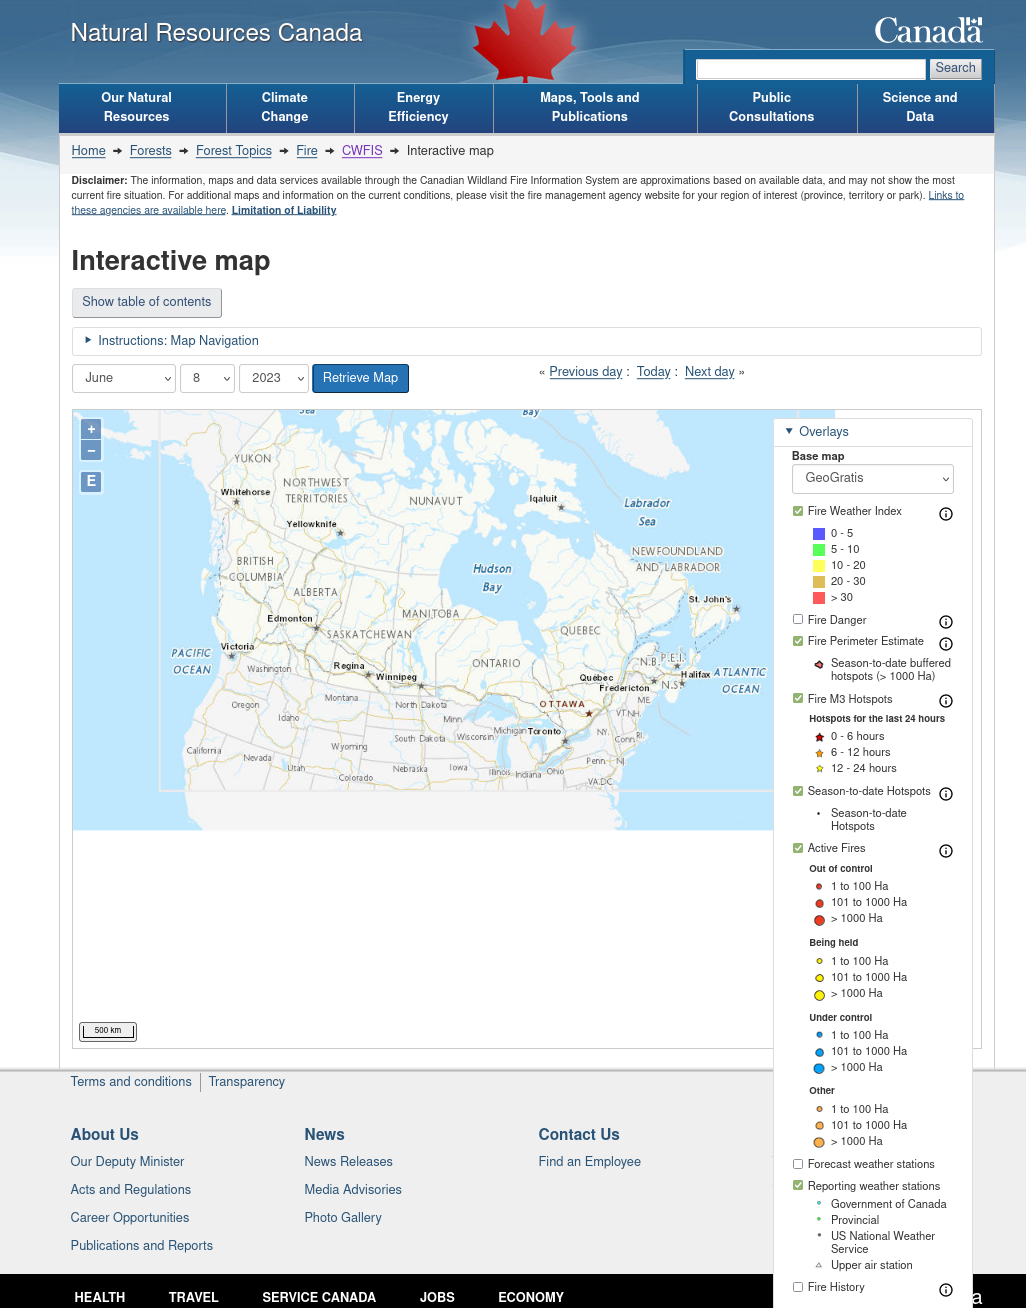Viewport: 1026px width, 1308px height.
Task: Open Energy Efficiency menu
Action: 424,107
